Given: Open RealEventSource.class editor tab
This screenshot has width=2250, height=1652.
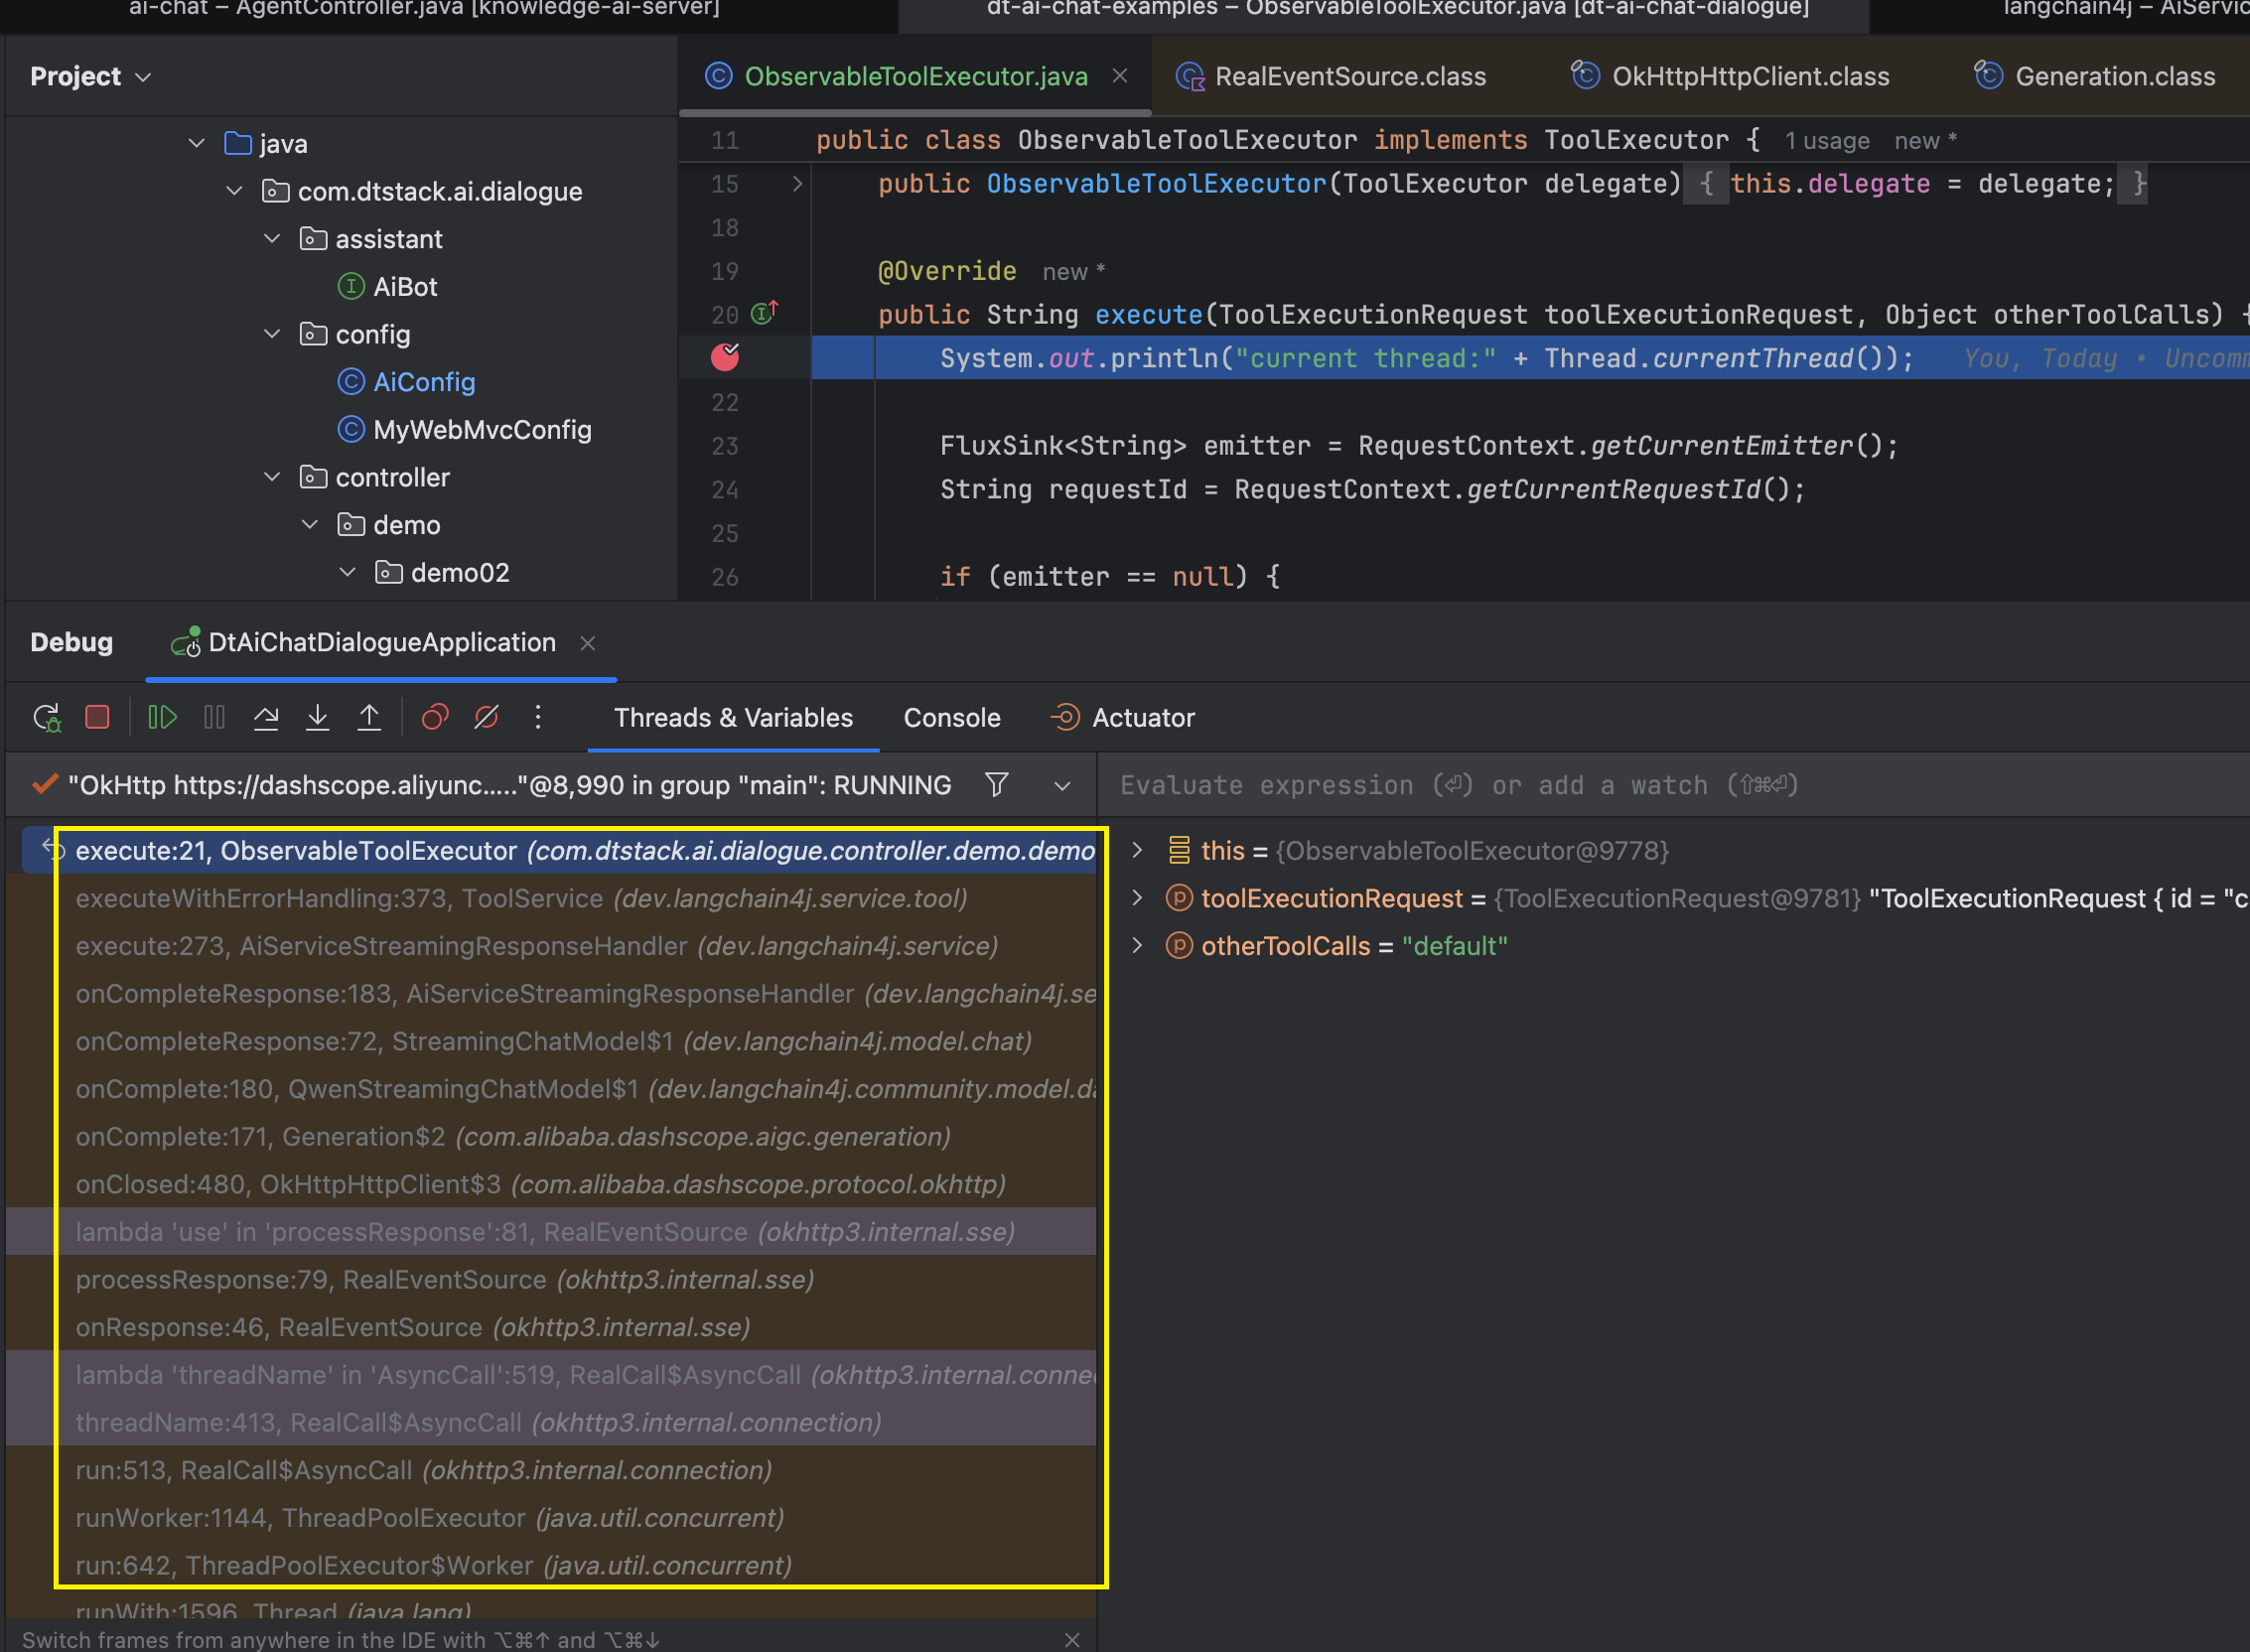Looking at the screenshot, I should [x=1332, y=76].
